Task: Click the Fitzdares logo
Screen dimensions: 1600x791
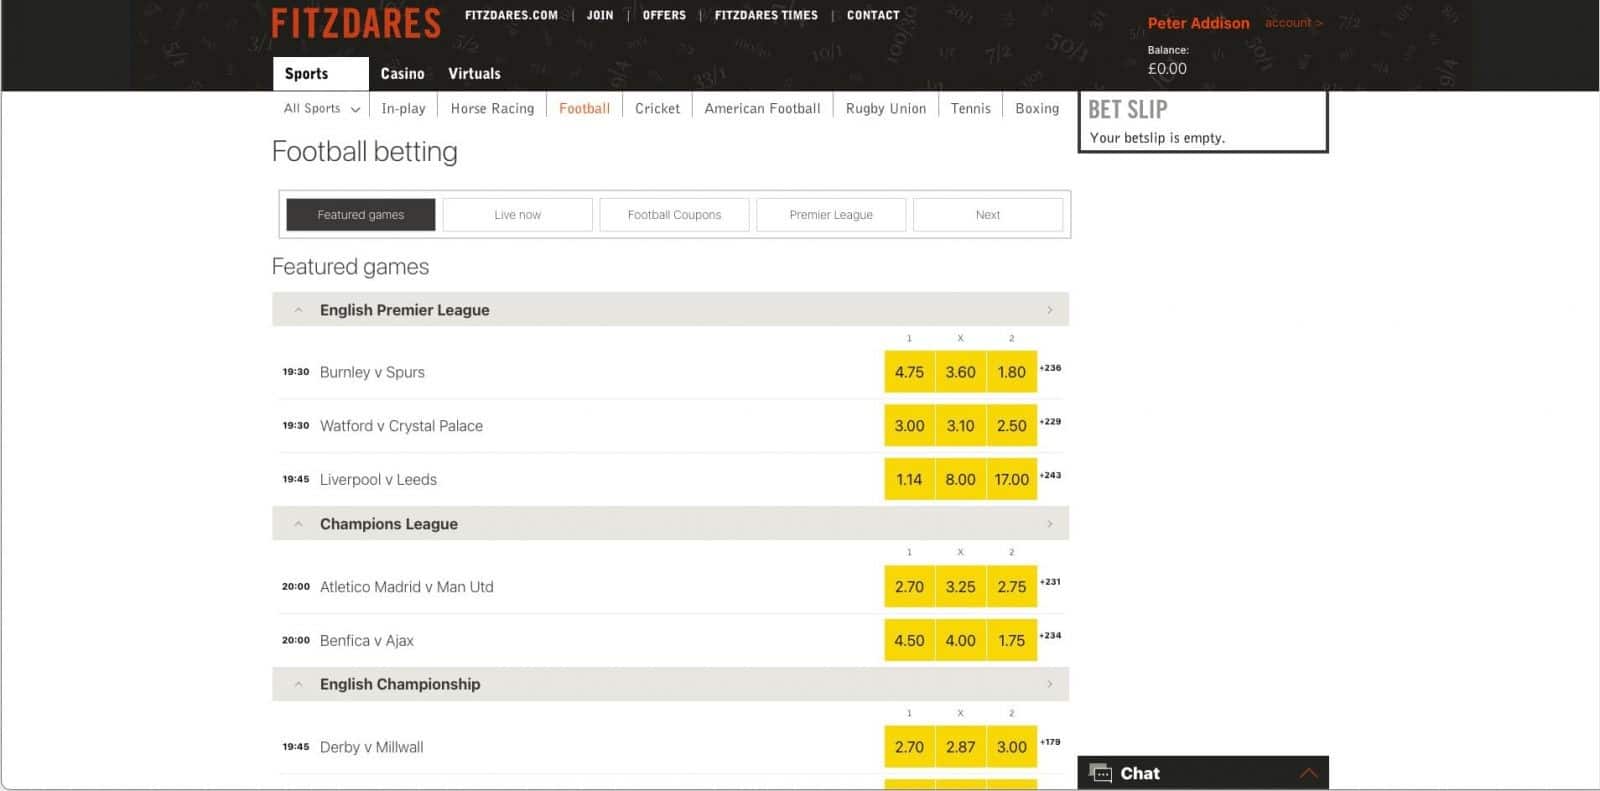Action: (355, 24)
